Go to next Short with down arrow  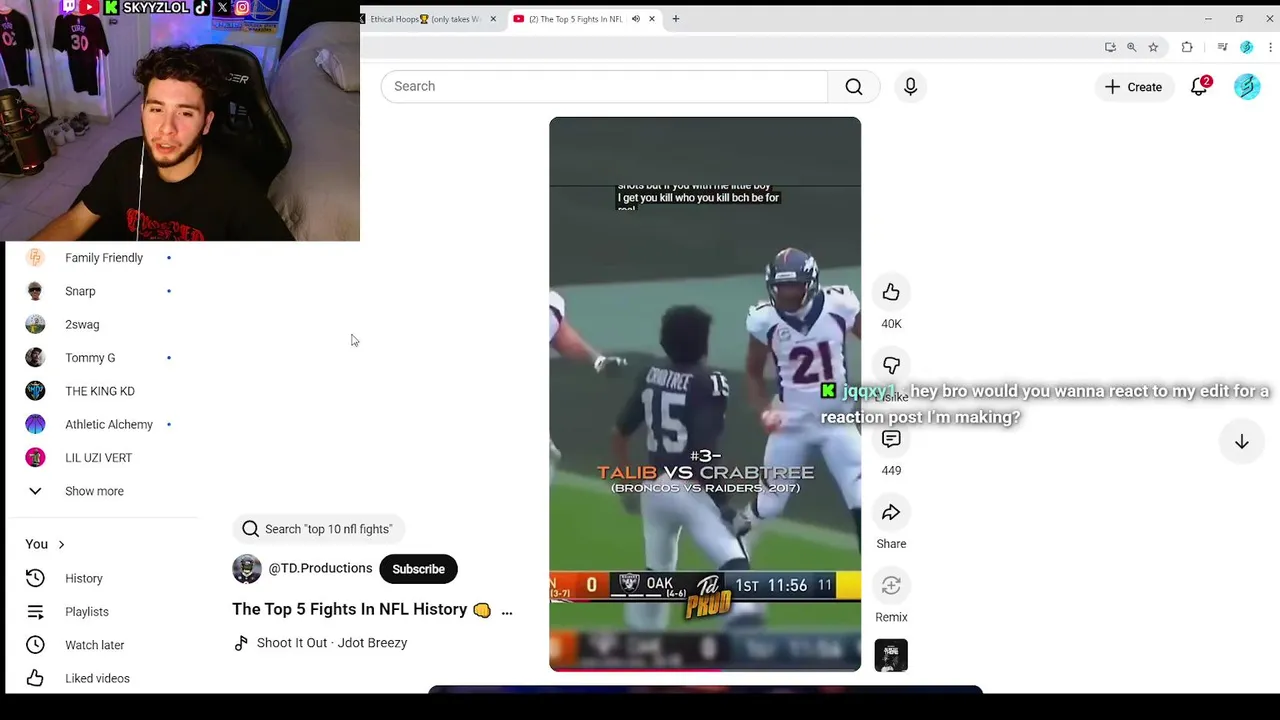tap(1241, 442)
